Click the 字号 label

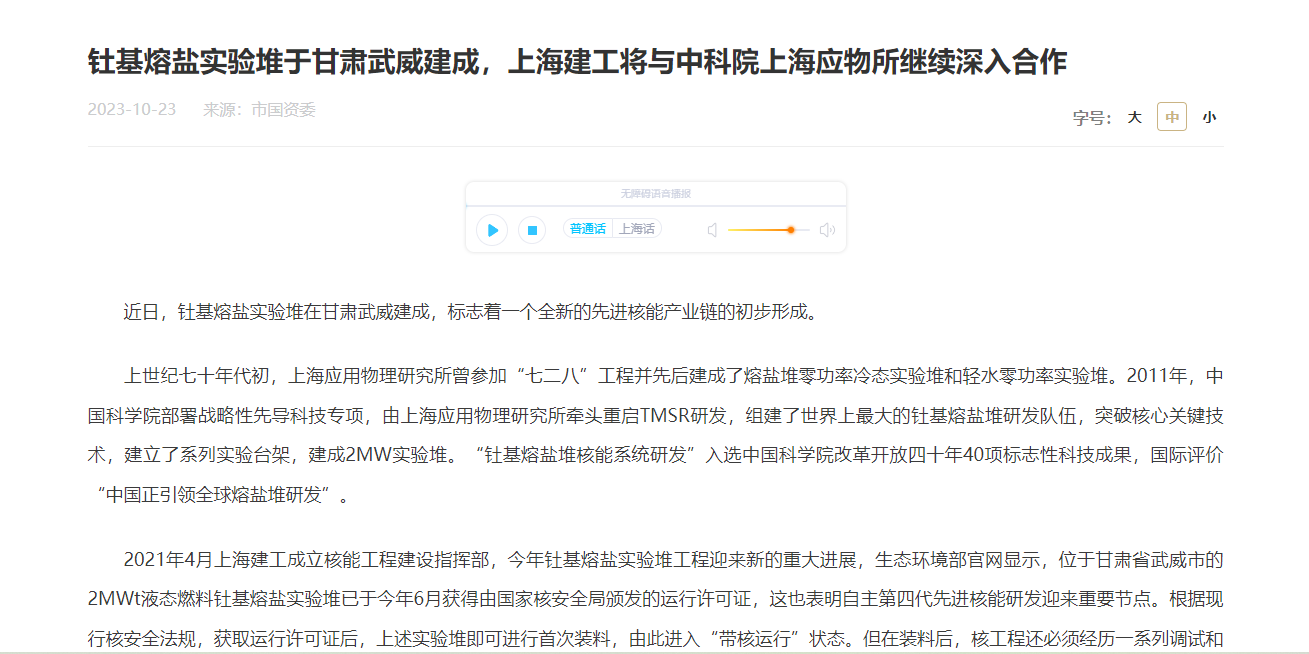coord(1093,118)
